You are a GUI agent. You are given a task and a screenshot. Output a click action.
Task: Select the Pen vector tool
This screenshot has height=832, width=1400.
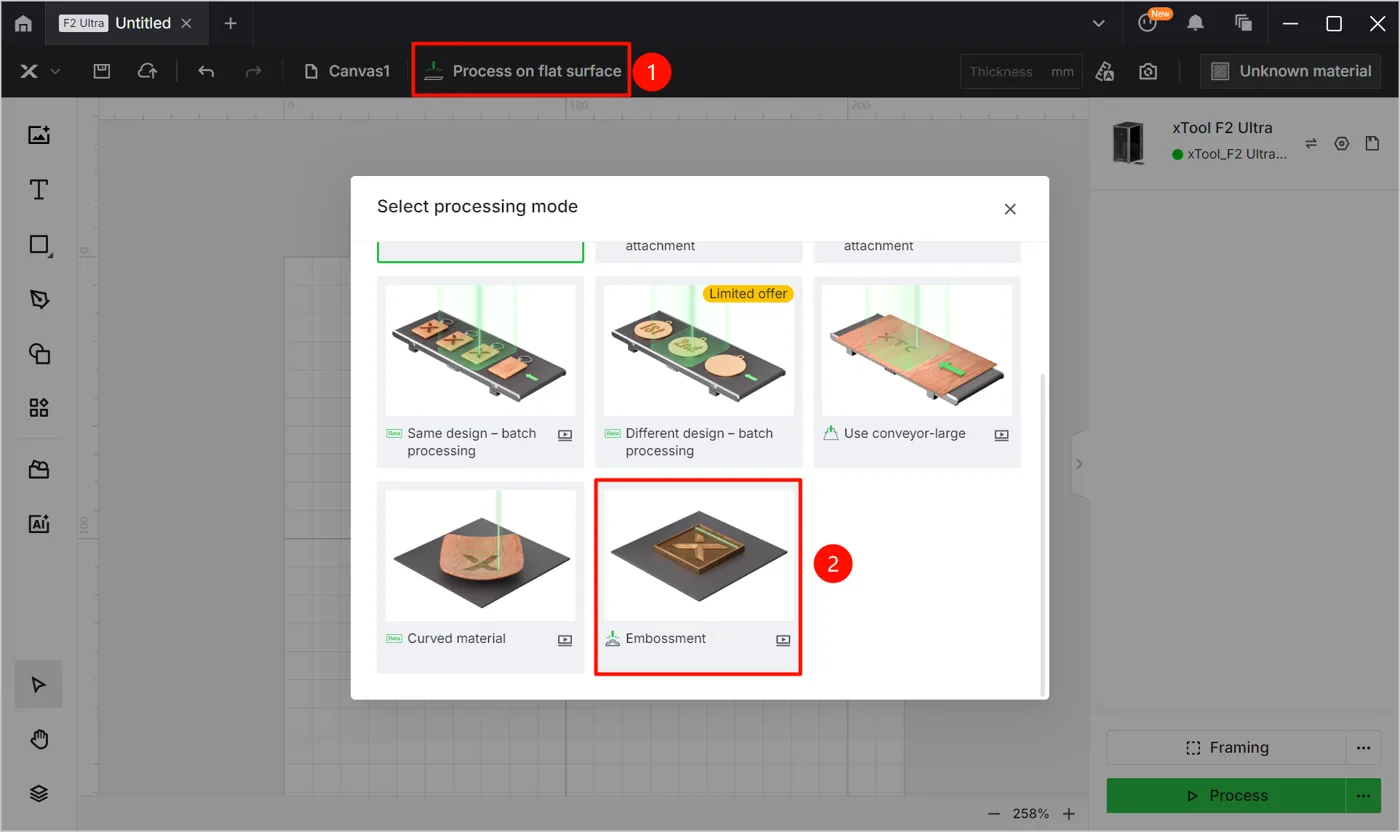pyautogui.click(x=39, y=299)
